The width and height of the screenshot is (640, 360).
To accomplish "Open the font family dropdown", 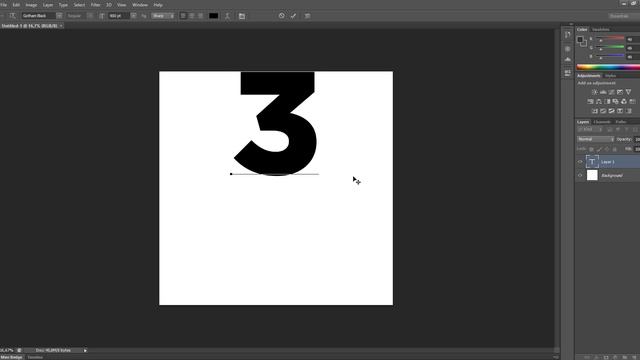I will pos(59,16).
